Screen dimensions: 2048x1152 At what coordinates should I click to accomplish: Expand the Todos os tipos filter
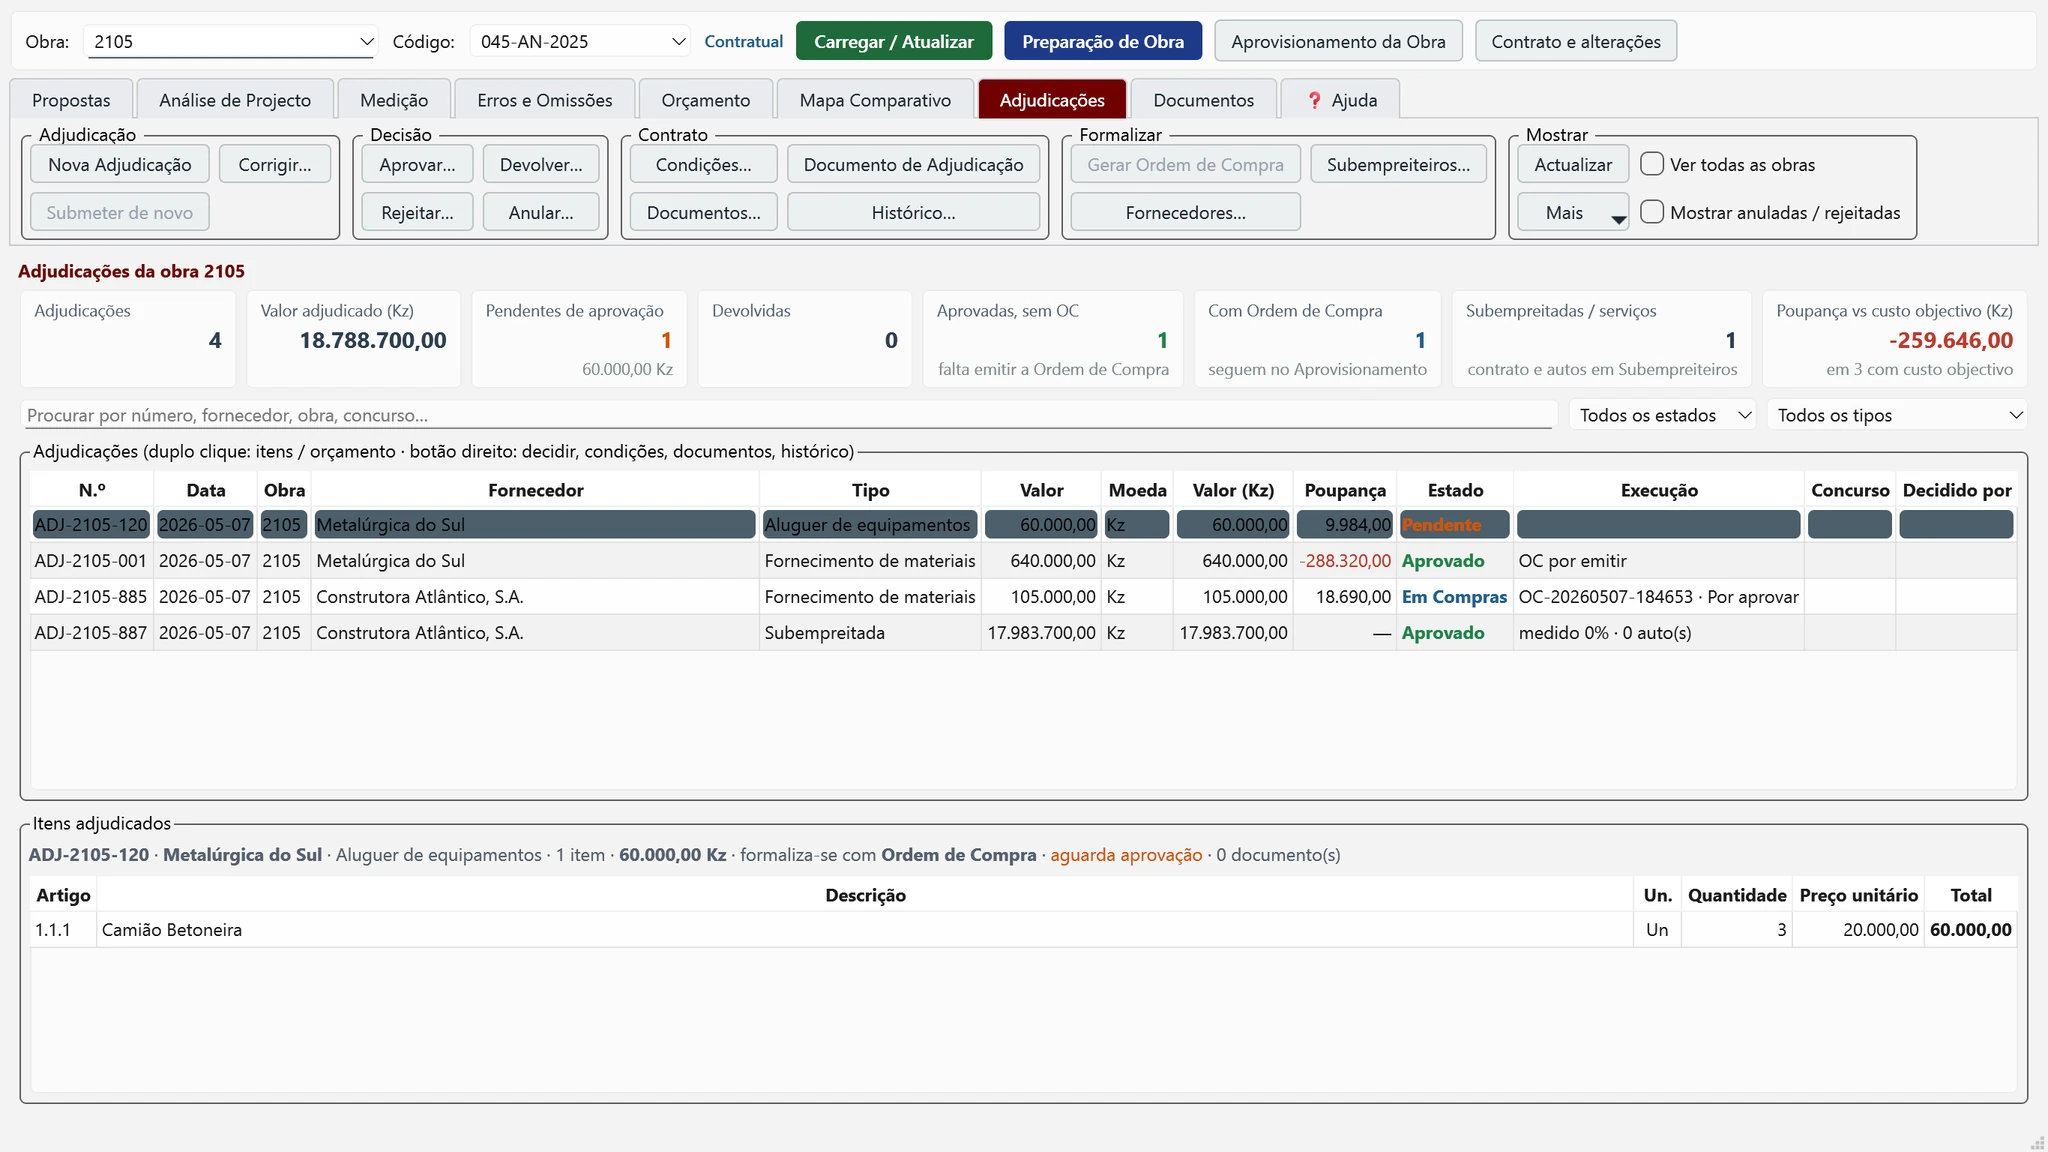1898,415
